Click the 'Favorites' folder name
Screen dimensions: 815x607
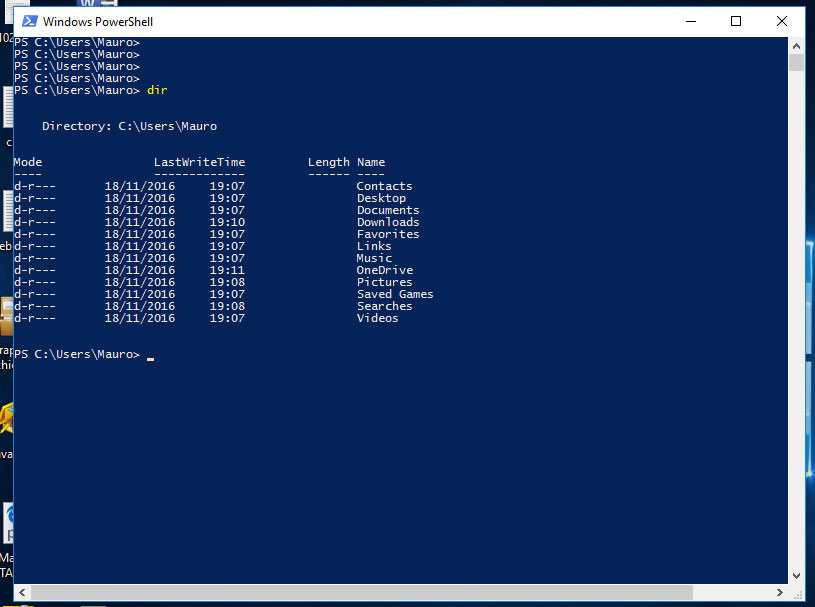[x=388, y=234]
